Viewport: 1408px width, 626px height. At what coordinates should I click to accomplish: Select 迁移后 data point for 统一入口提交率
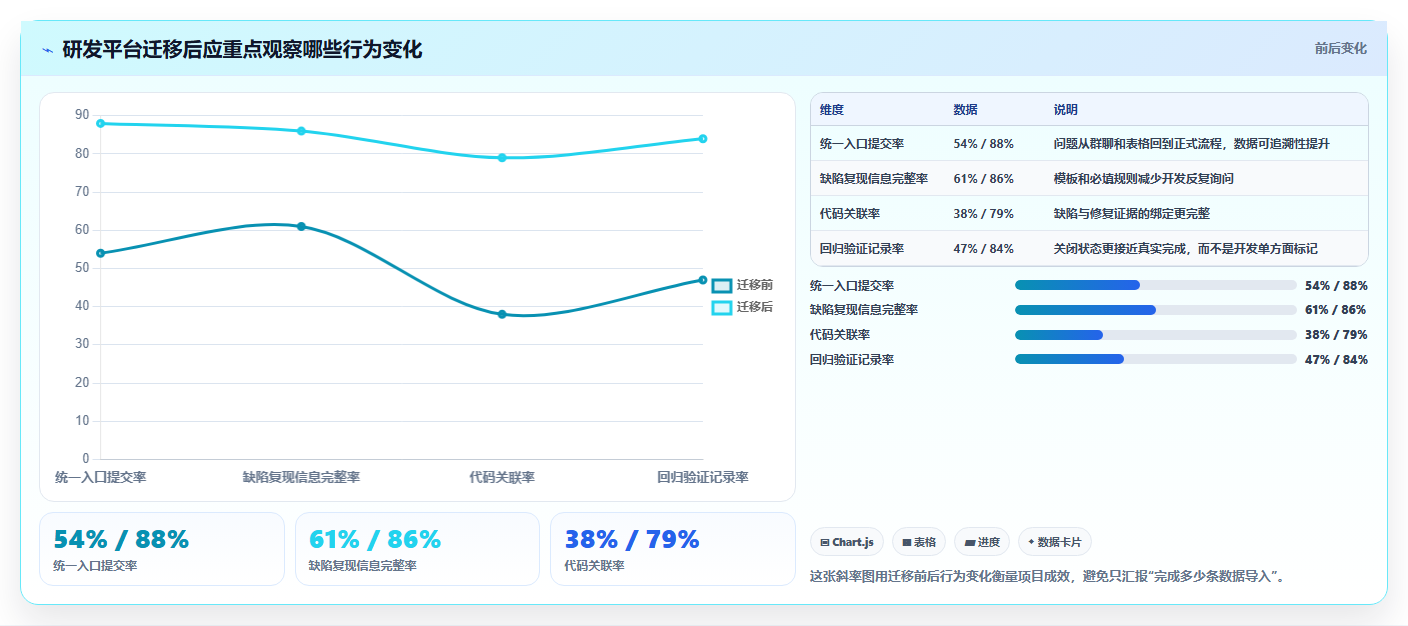click(x=100, y=123)
